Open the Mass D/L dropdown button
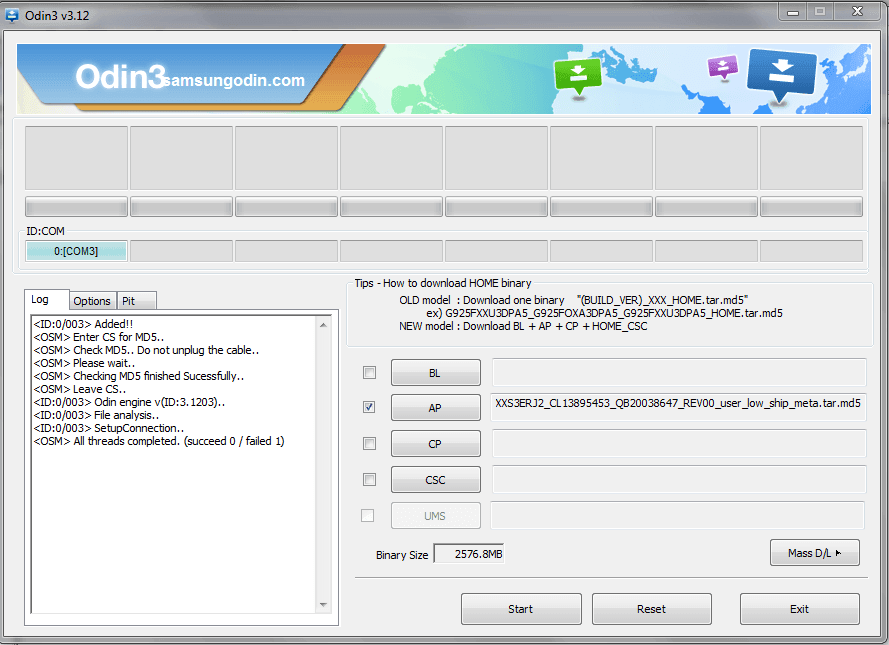The width and height of the screenshot is (889, 645). [815, 553]
